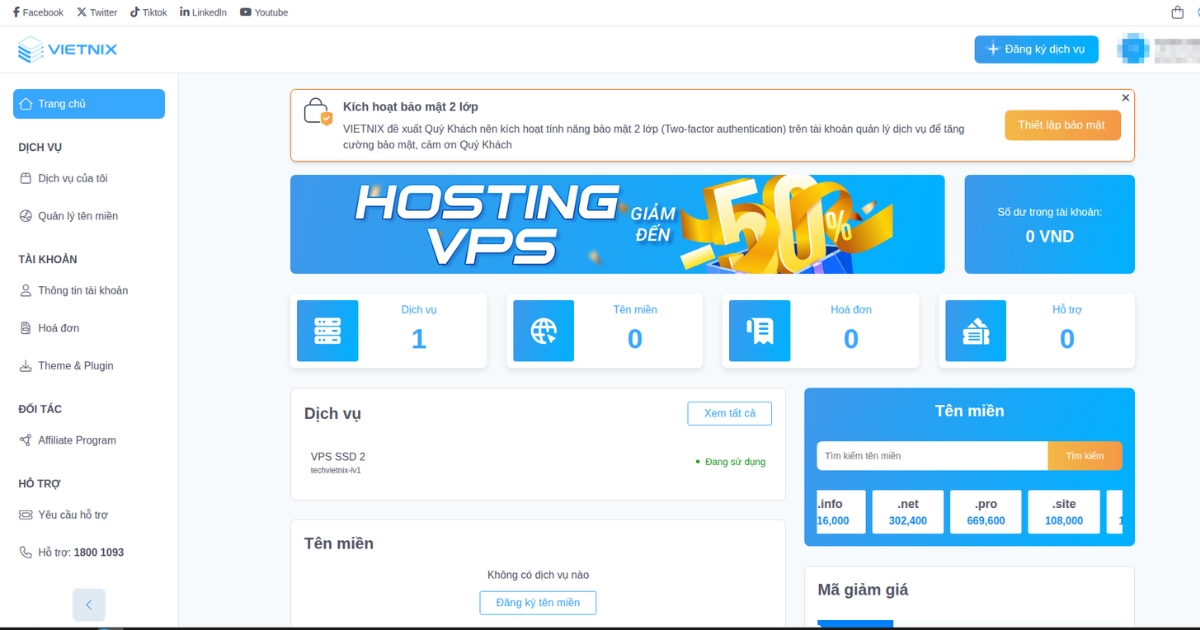Open the X (Twitter) link
The height and width of the screenshot is (630, 1200).
96,11
